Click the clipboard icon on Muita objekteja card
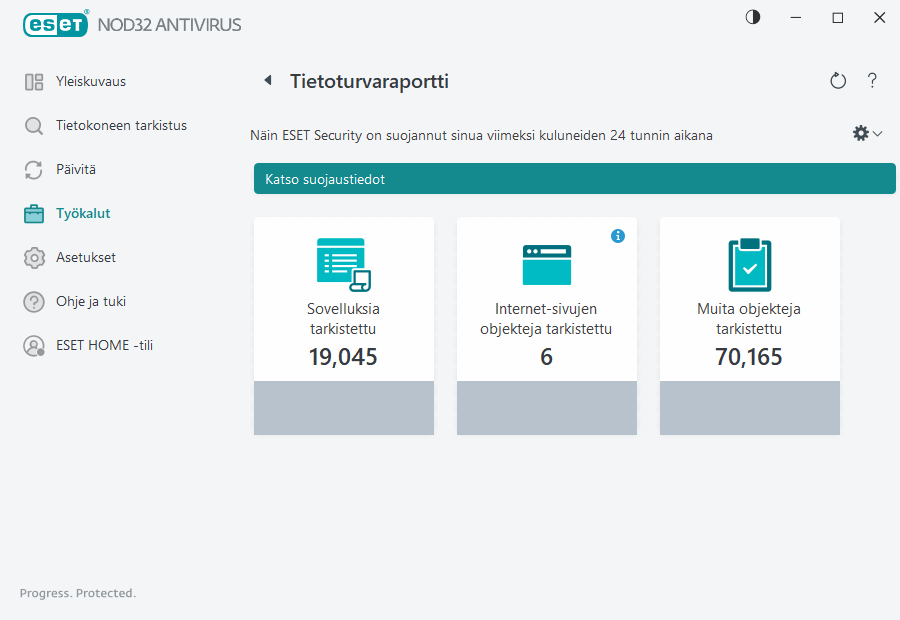 [x=749, y=263]
